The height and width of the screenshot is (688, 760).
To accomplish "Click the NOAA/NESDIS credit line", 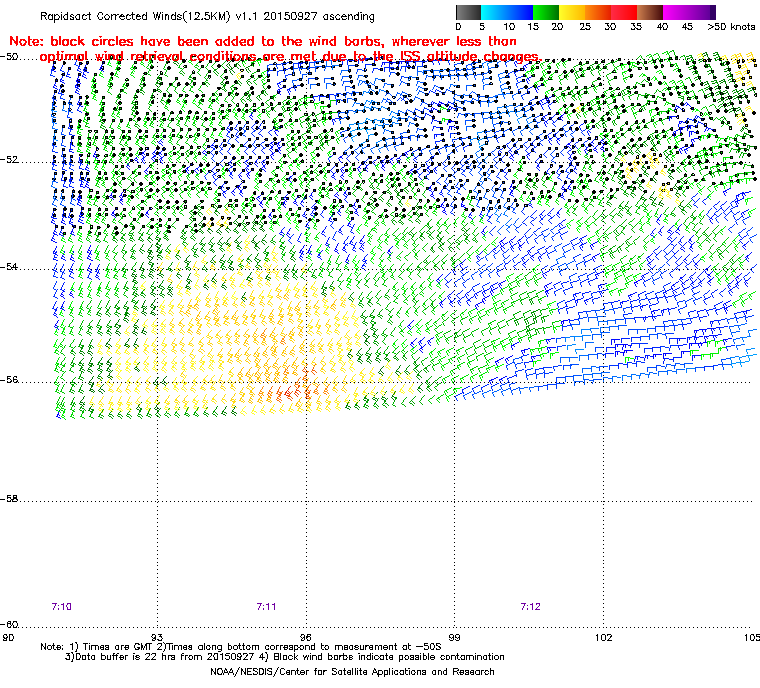I will click(x=352, y=672).
